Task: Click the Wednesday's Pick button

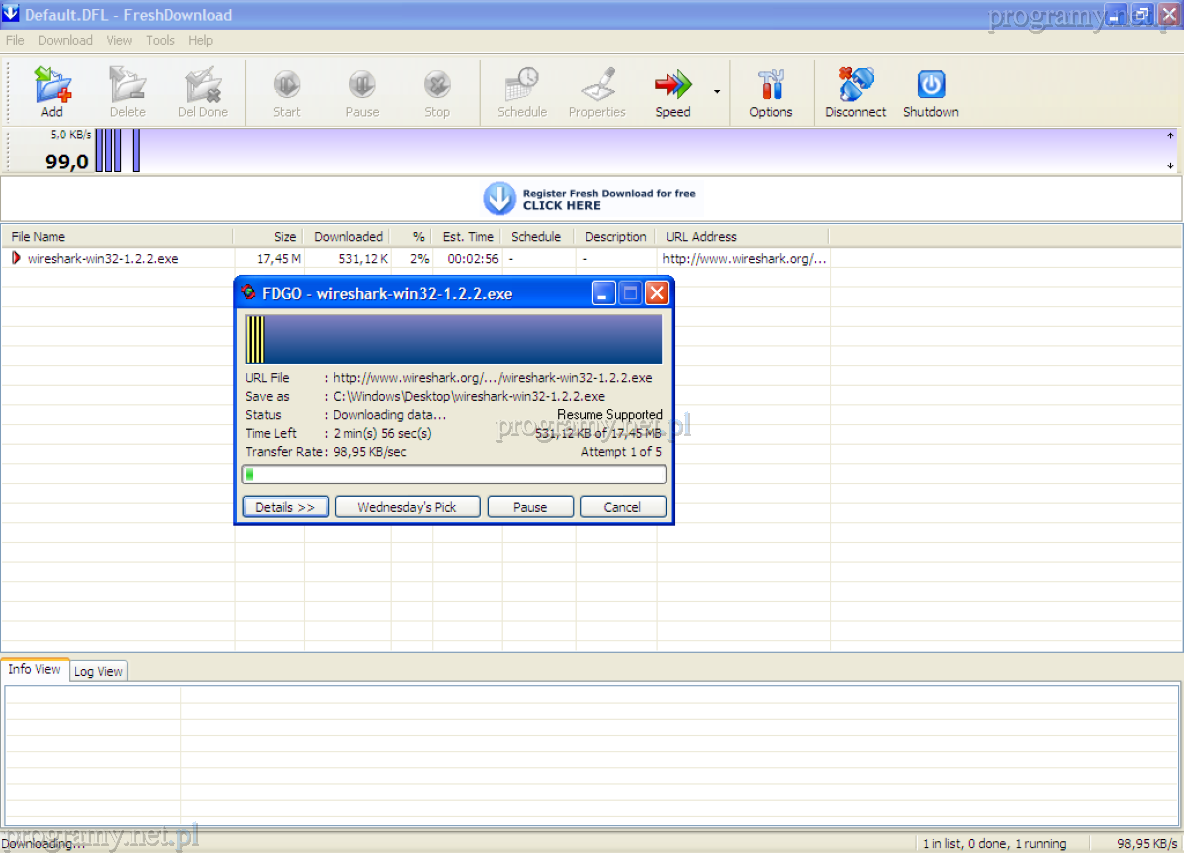Action: point(407,507)
